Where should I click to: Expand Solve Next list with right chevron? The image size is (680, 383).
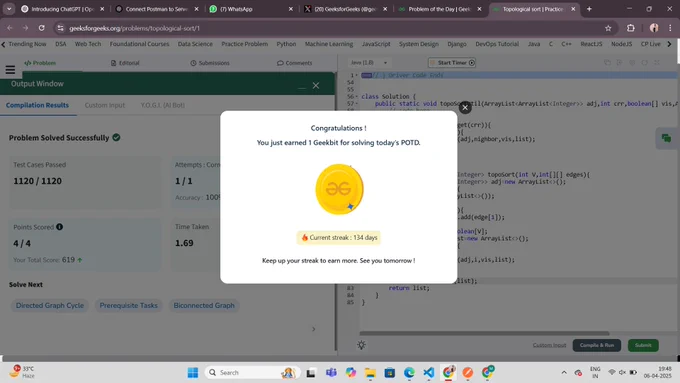(314, 329)
